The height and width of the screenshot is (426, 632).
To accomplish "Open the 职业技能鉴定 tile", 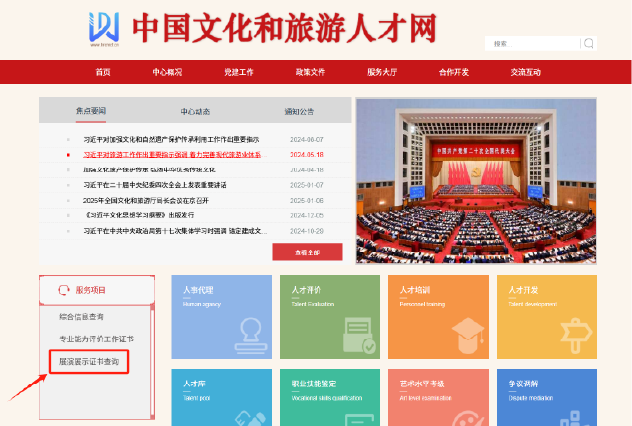I will [x=330, y=397].
